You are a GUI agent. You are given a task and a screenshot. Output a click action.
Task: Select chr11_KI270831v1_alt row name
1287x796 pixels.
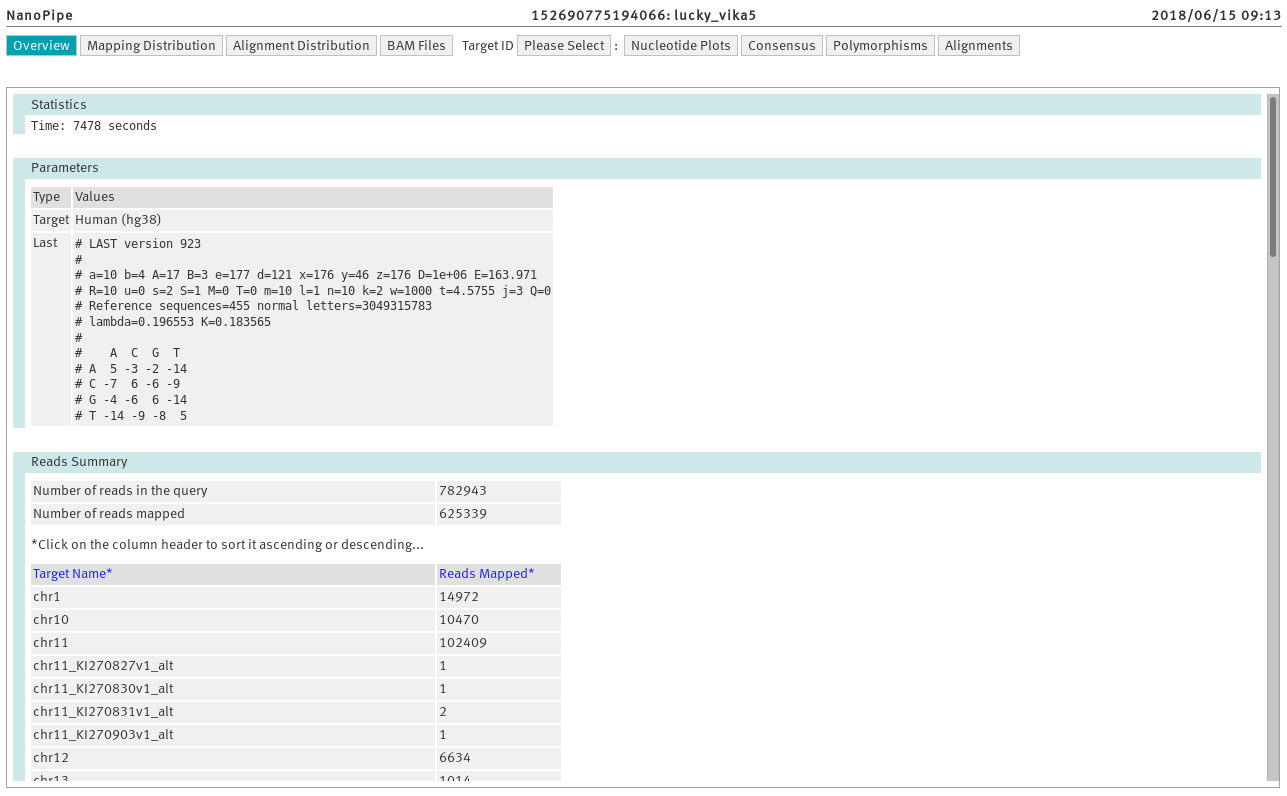tap(233, 712)
